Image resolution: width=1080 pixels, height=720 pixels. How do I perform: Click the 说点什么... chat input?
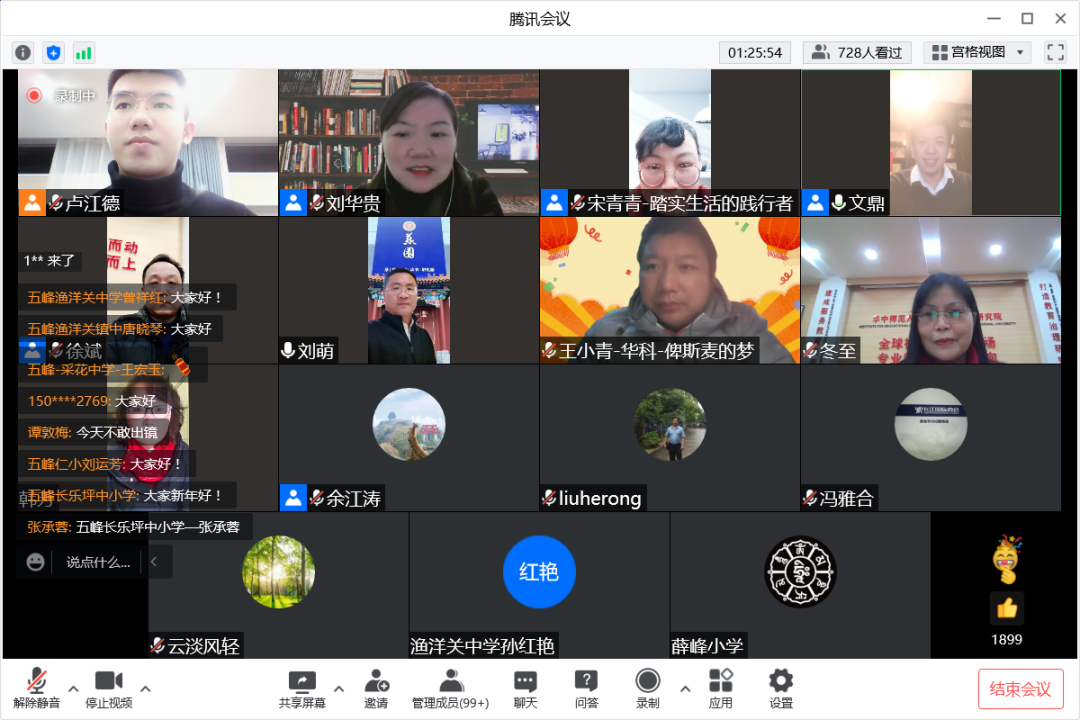98,562
